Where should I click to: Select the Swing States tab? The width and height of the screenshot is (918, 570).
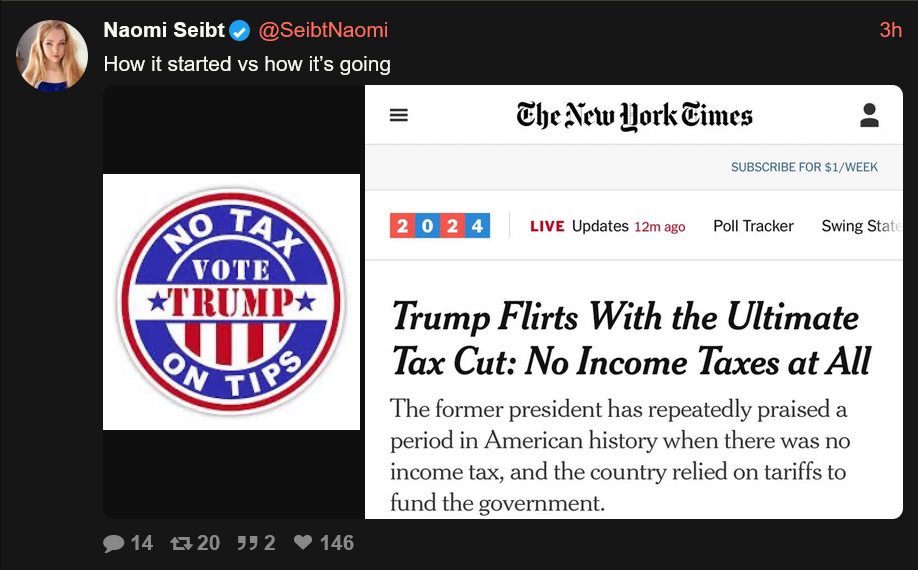[x=861, y=226]
